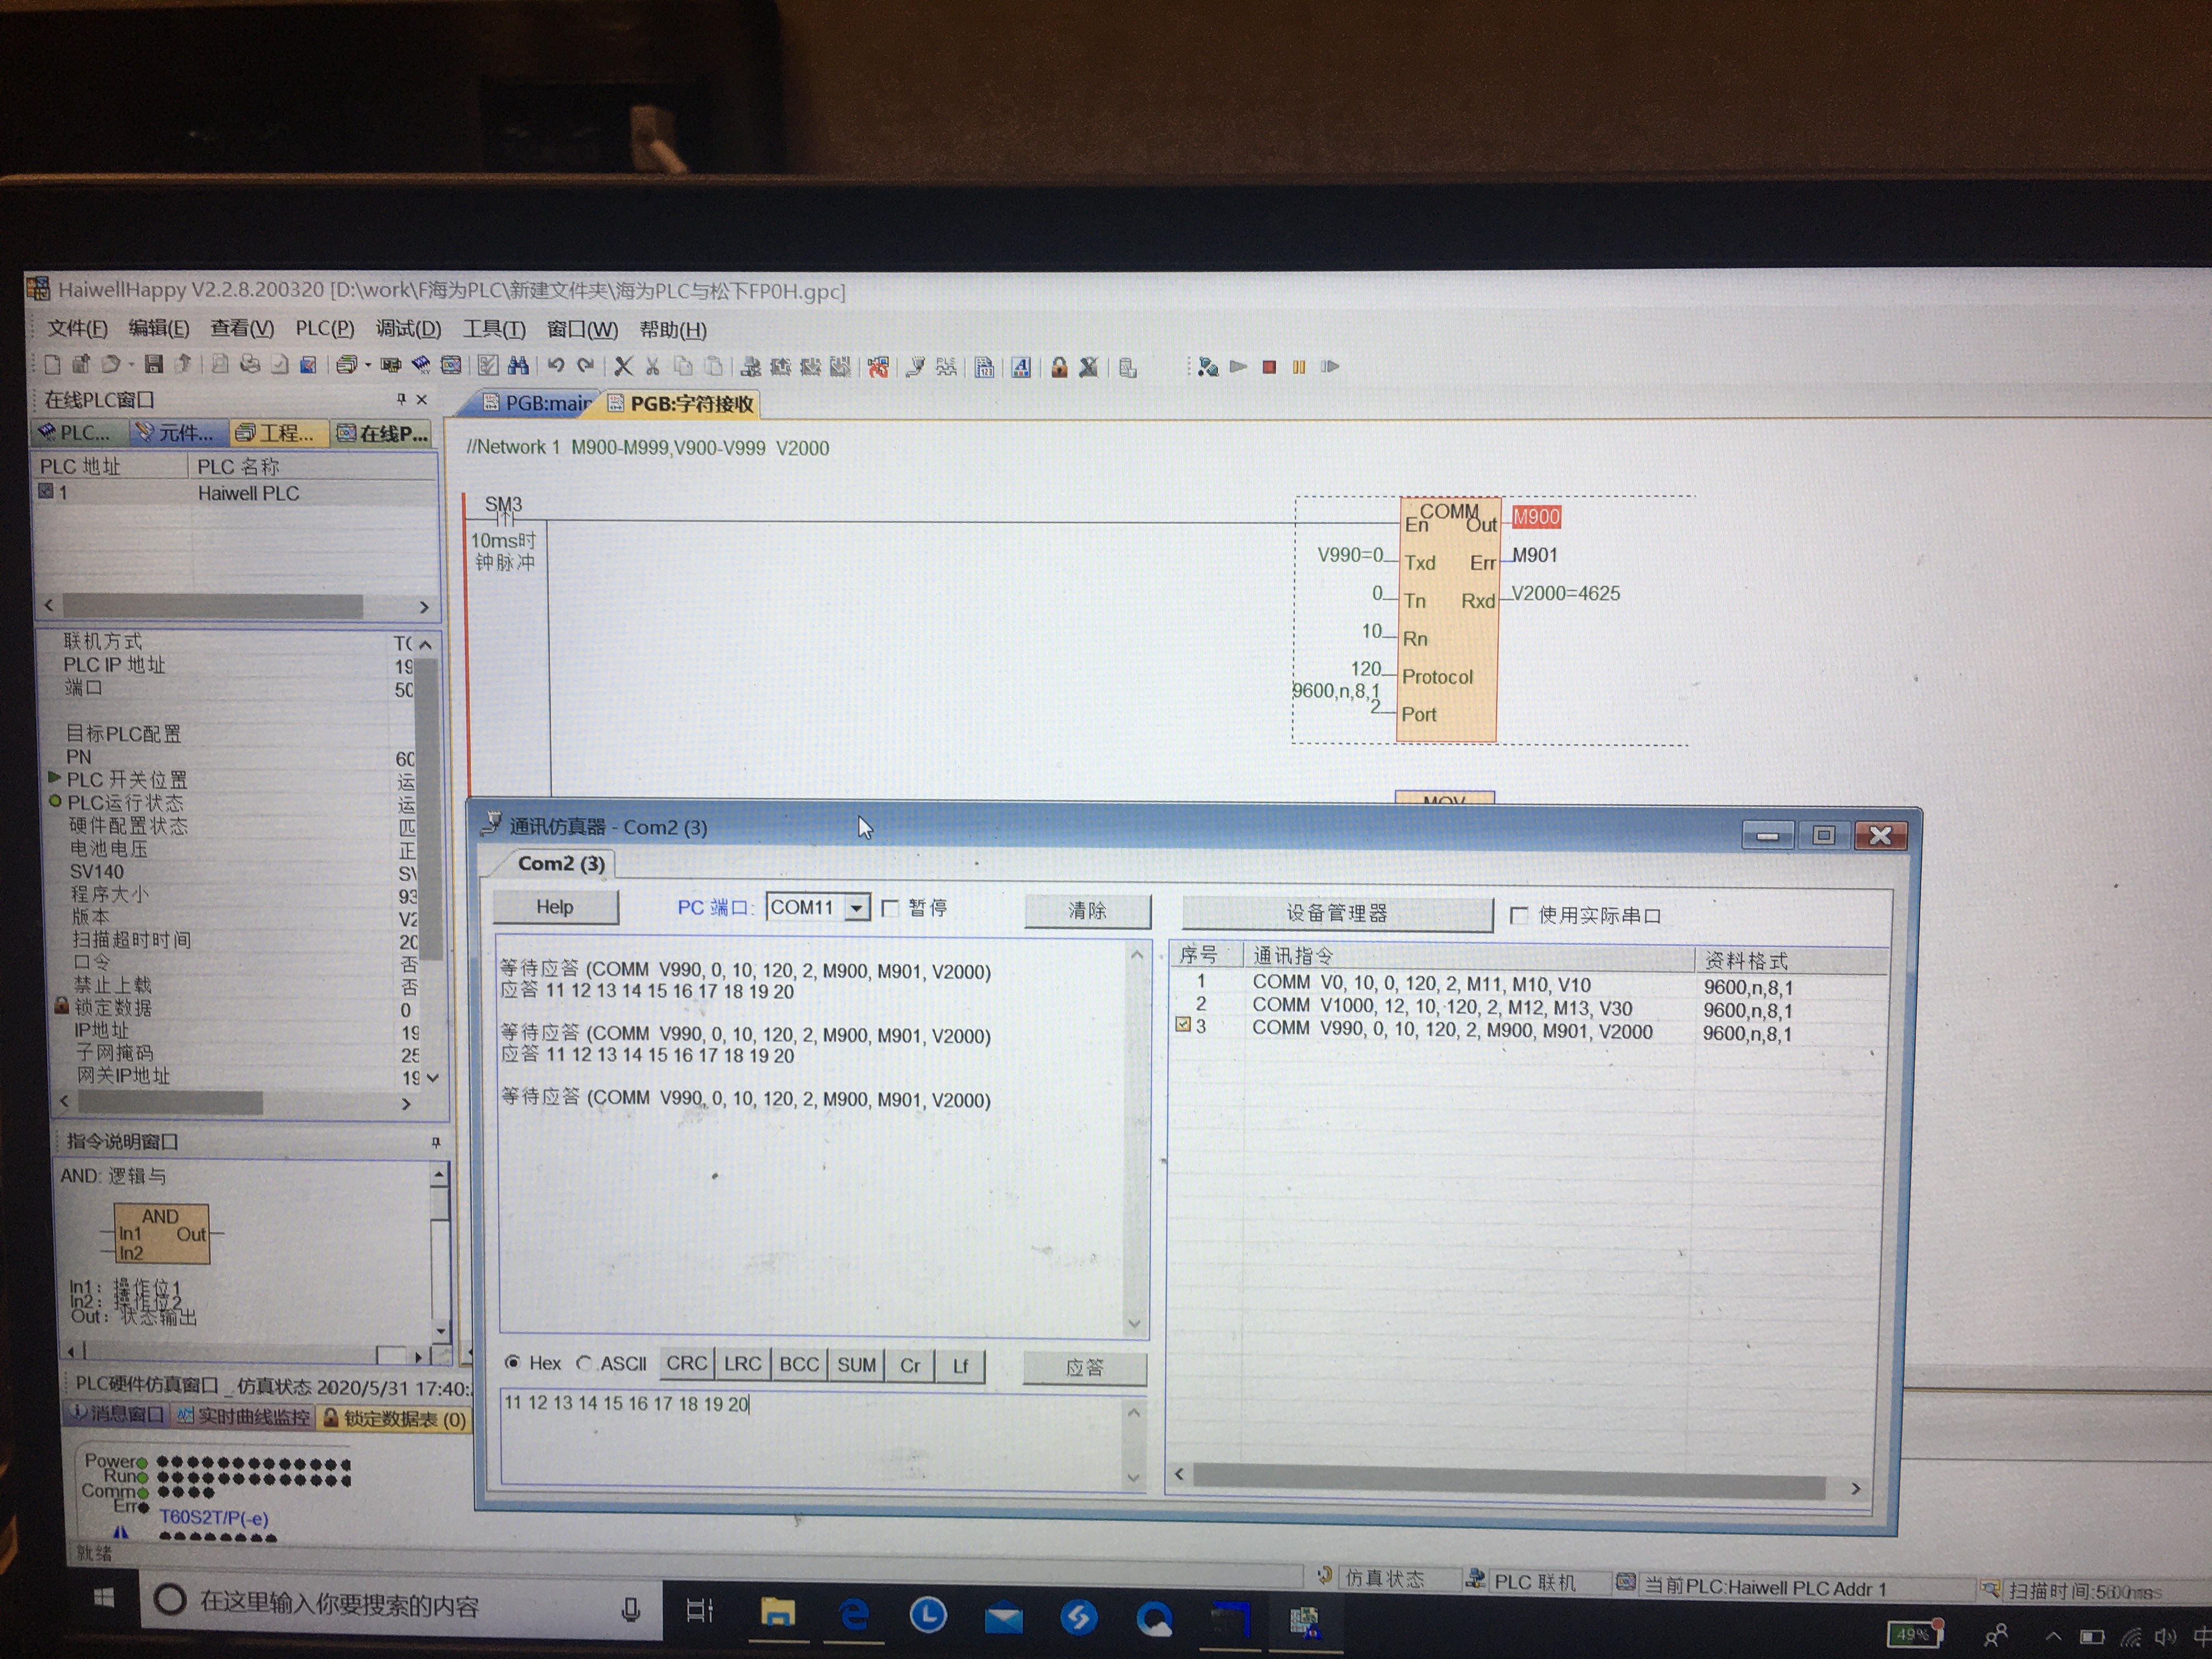
Task: Click the New file toolbar icon
Action: click(52, 364)
